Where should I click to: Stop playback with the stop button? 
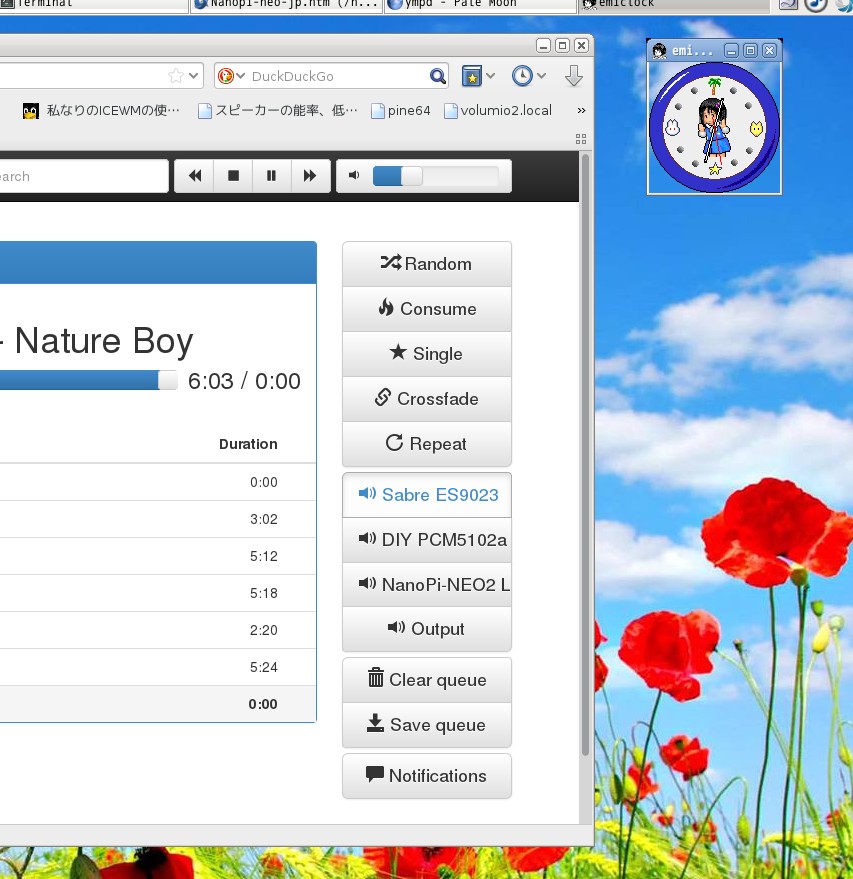233,176
